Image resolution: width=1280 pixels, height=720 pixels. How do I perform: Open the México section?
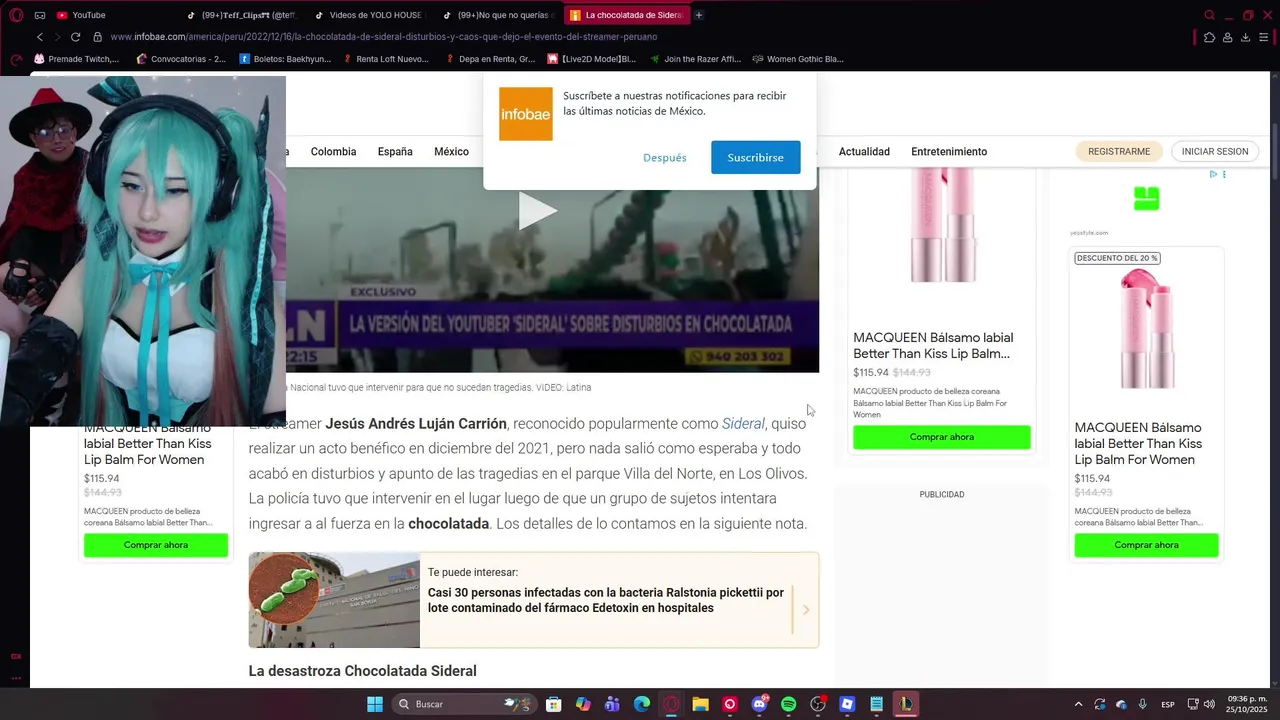point(451,152)
